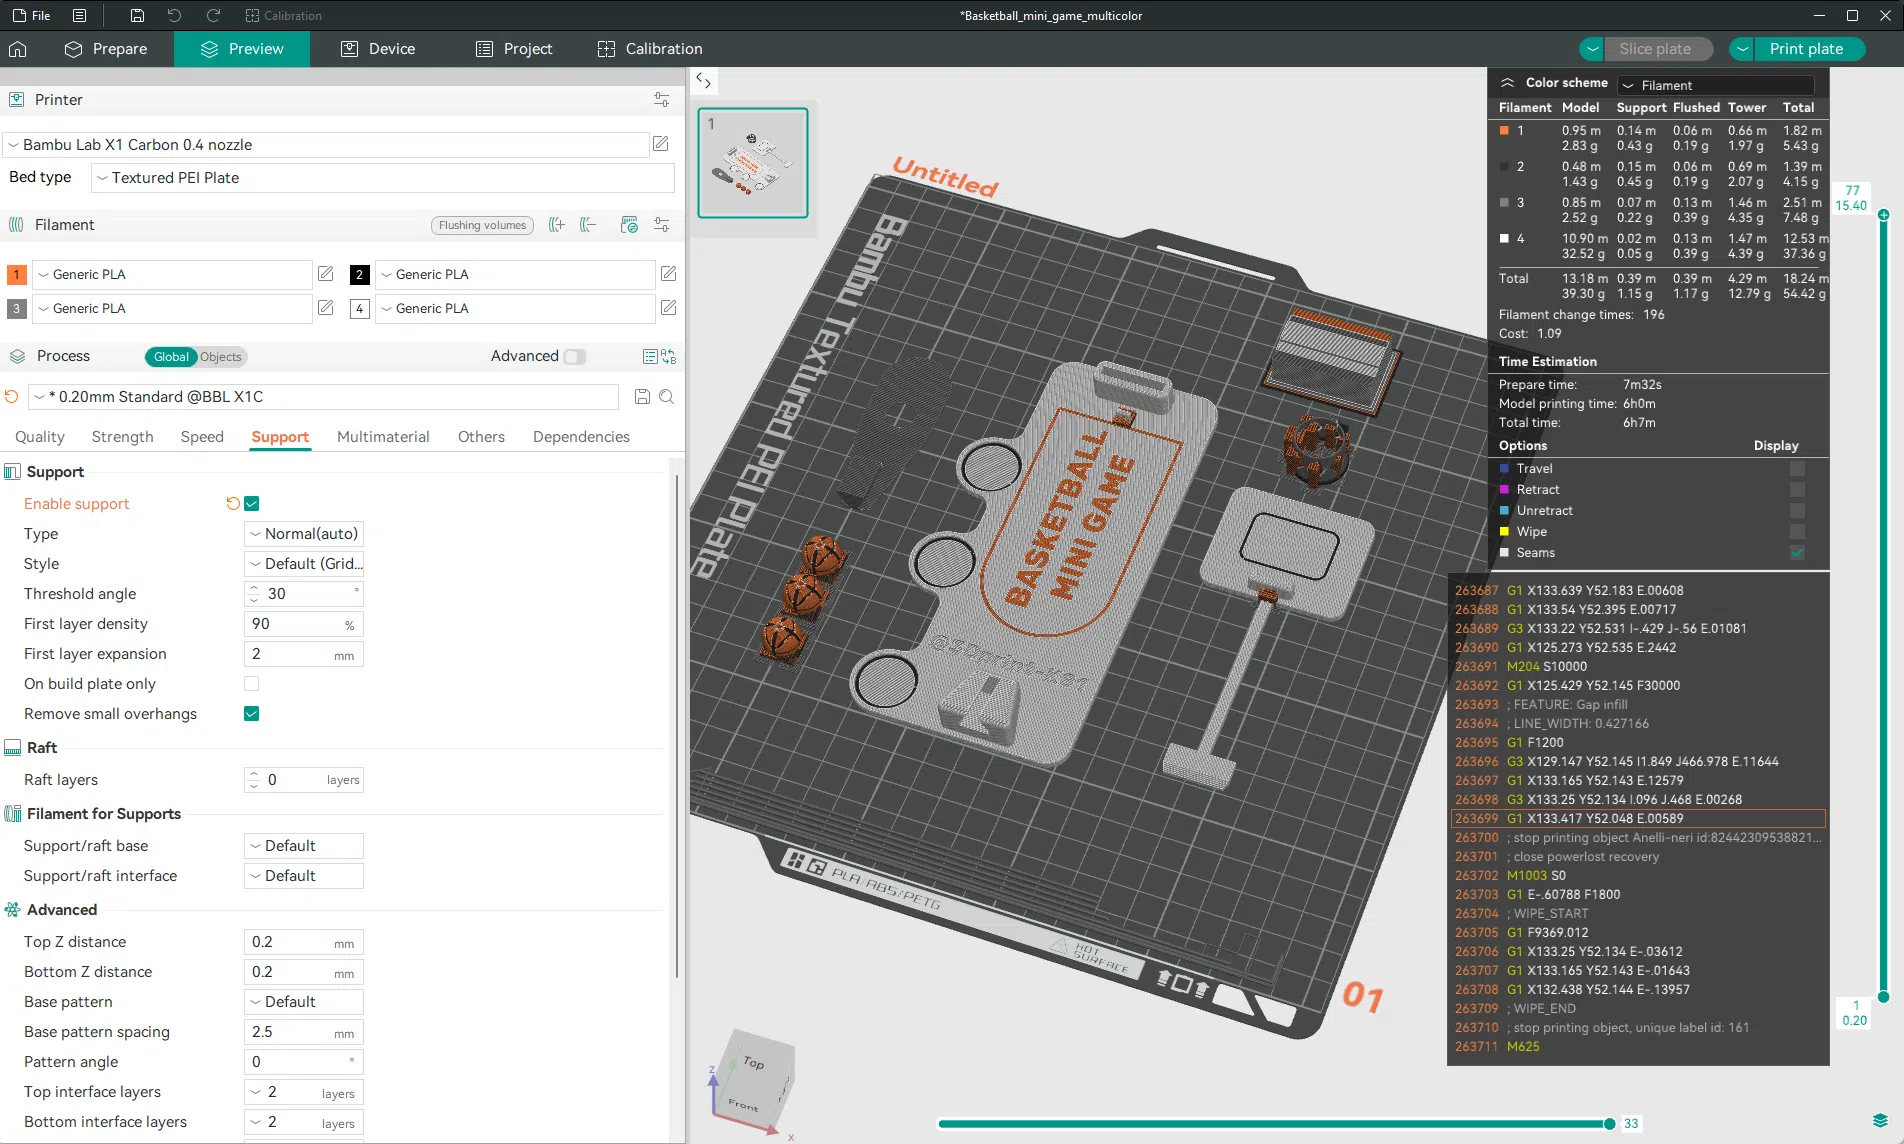Open the Home screen icon
Image resolution: width=1904 pixels, height=1144 pixels.
(18, 49)
